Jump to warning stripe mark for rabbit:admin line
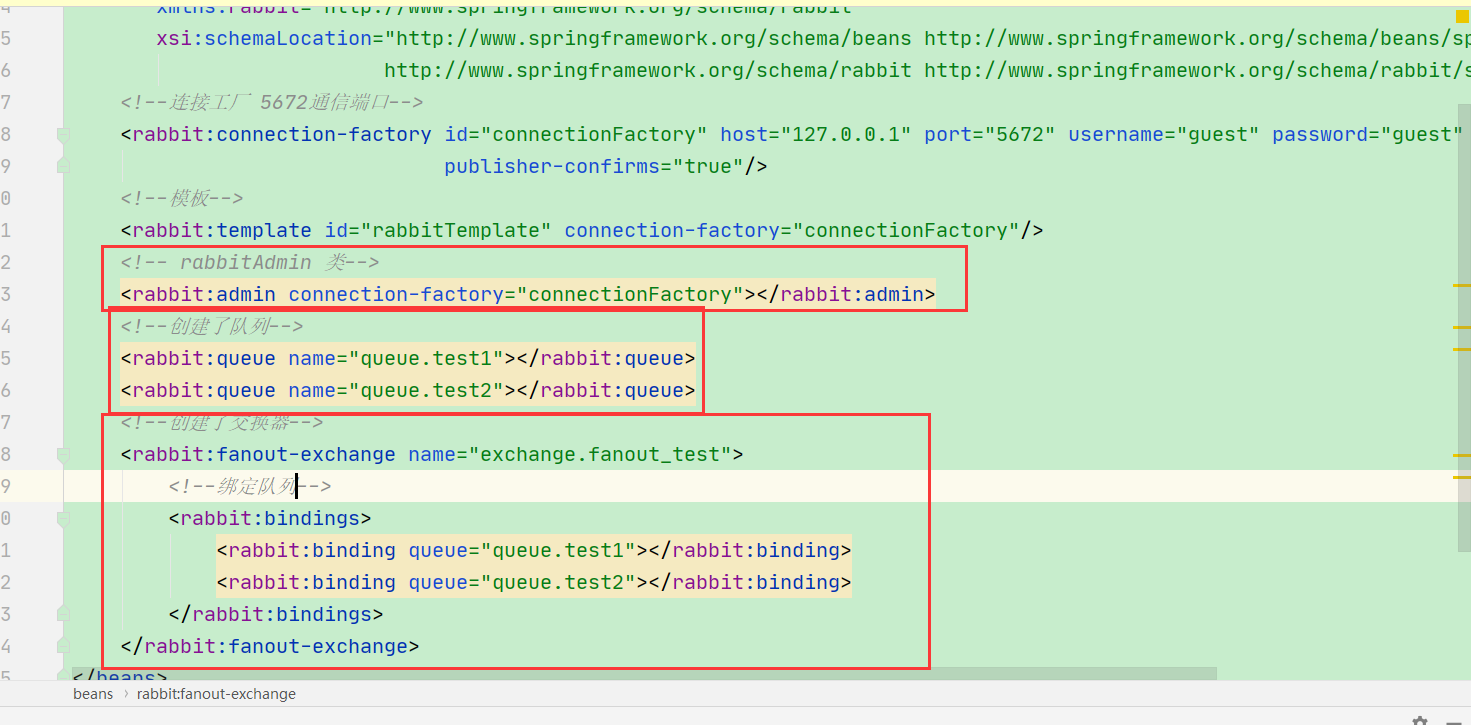The image size is (1471, 725). (x=1462, y=286)
